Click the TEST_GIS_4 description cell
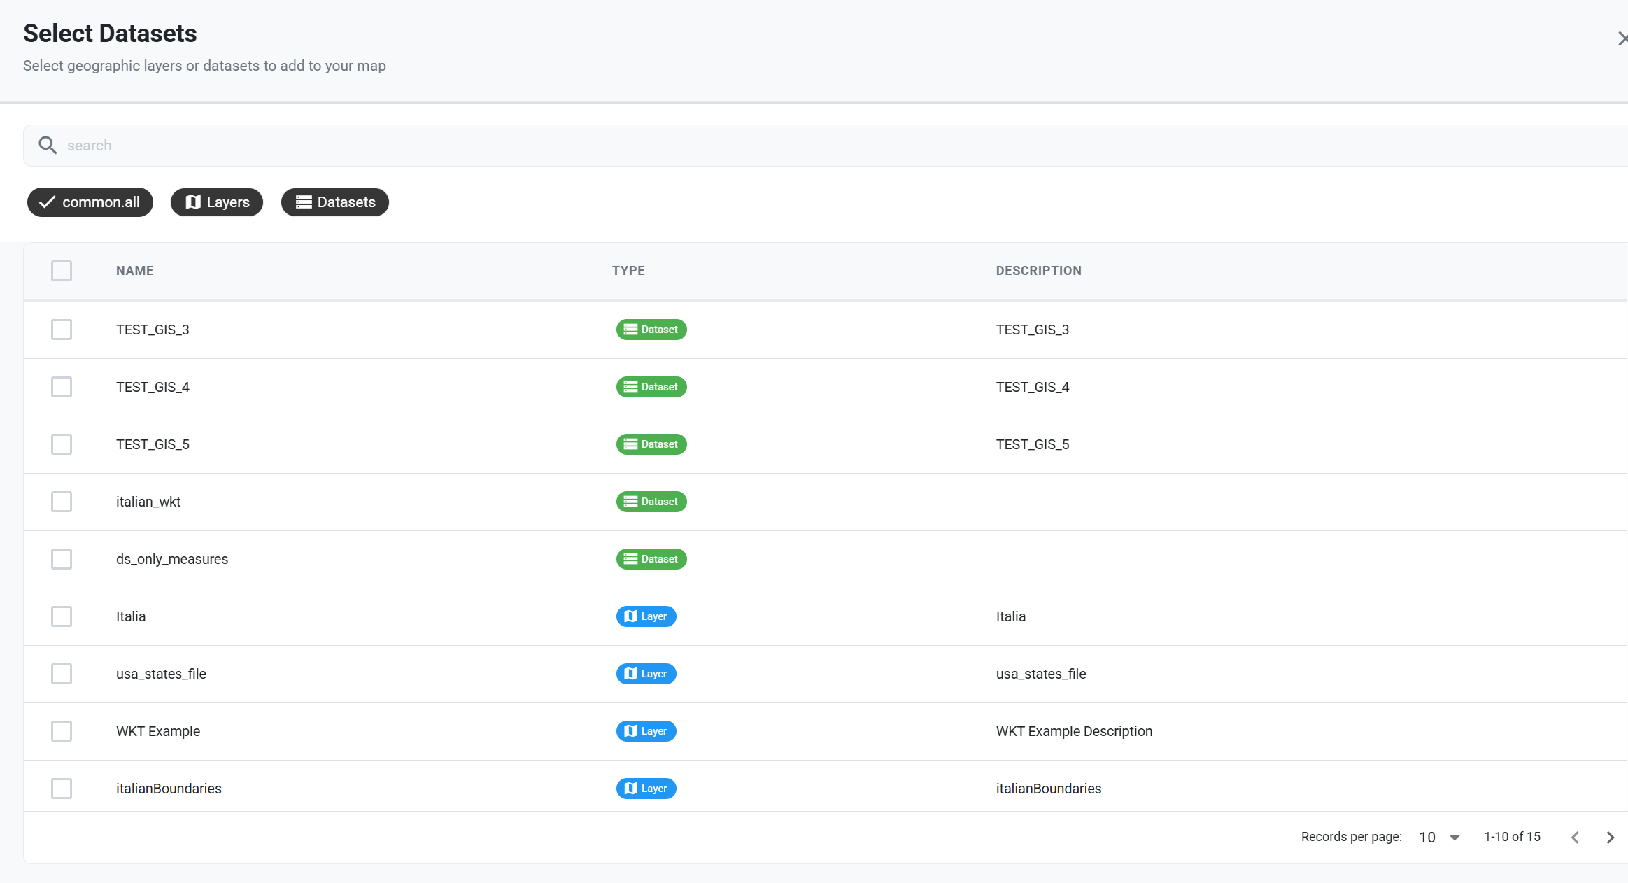The image size is (1628, 883). [x=1033, y=387]
